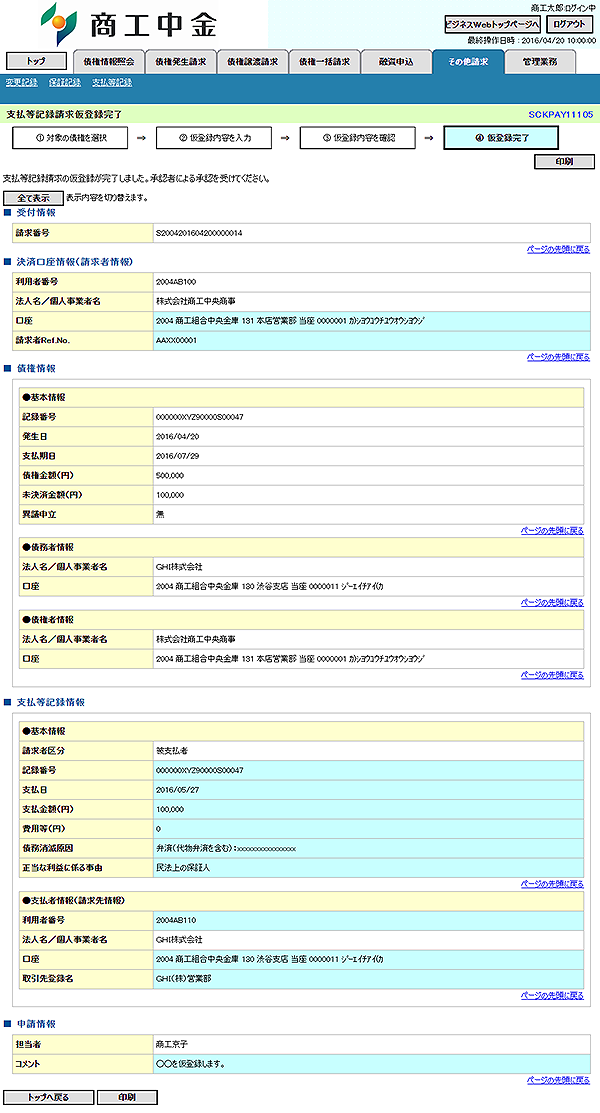This screenshot has height=1113, width=600.
Task: Open the ビジネスWebトップページへ button
Action: (x=493, y=24)
